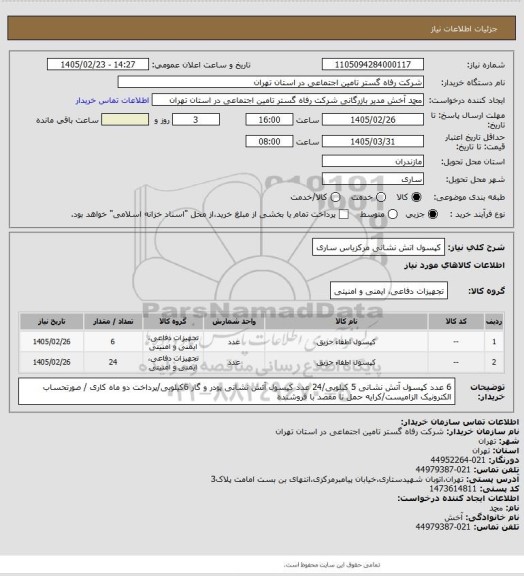The height and width of the screenshot is (576, 524).
Task: Select the کالا radio button
Action: [x=416, y=197]
